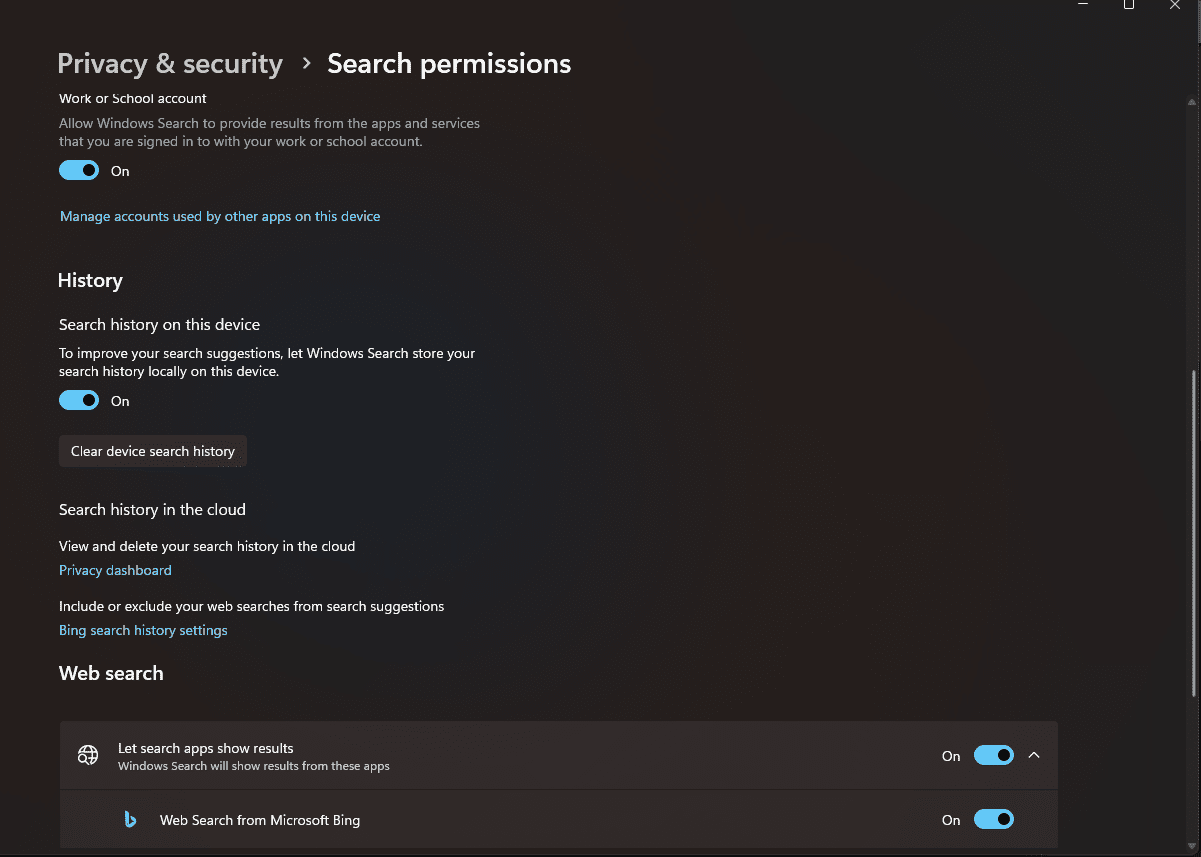This screenshot has width=1201, height=857.
Task: Clear device search history button
Action: pyautogui.click(x=153, y=451)
